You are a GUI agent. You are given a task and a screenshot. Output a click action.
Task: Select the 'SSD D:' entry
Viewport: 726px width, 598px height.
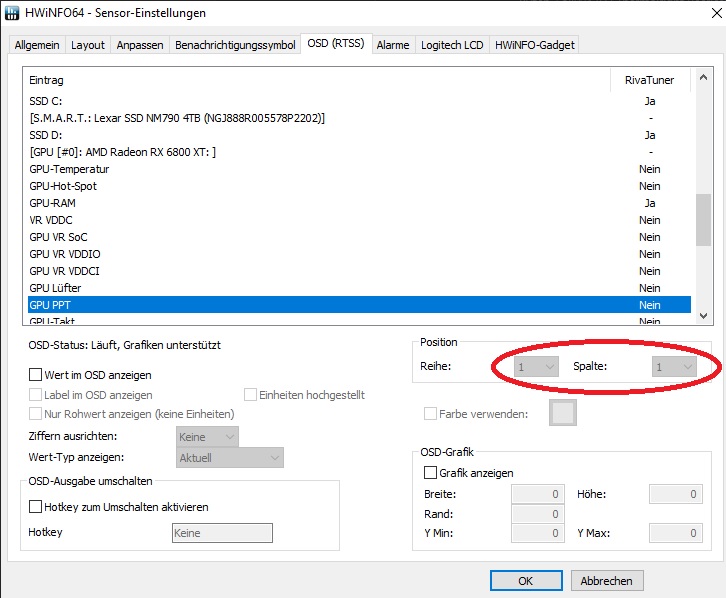359,135
